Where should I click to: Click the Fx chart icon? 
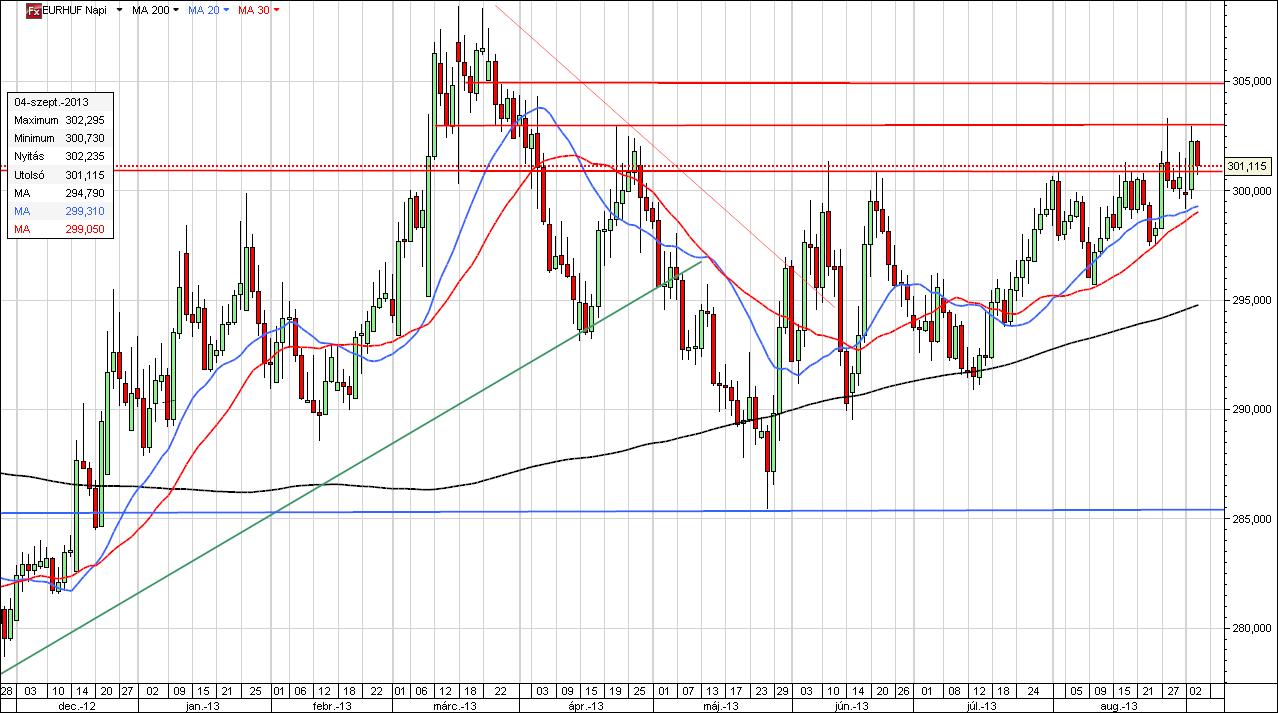pyautogui.click(x=33, y=10)
